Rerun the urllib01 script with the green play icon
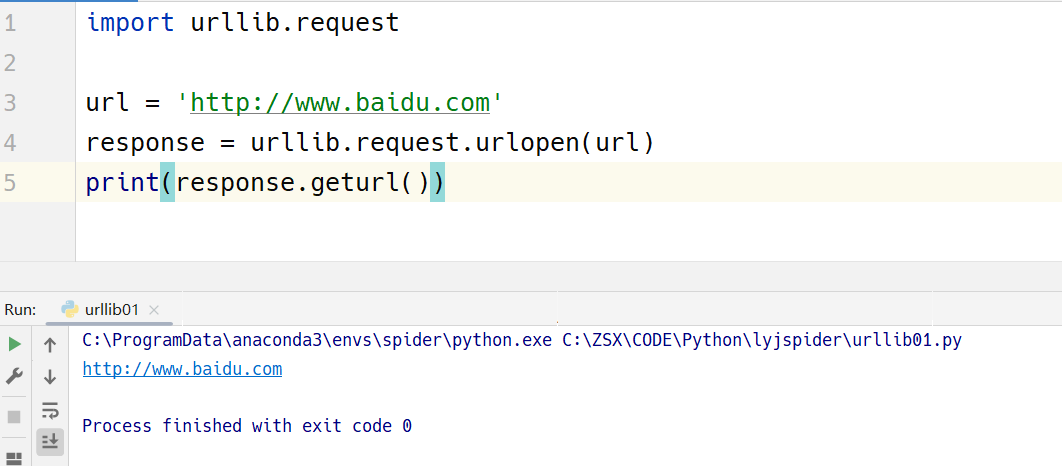Screen dimensions: 1062x466 tap(14, 345)
